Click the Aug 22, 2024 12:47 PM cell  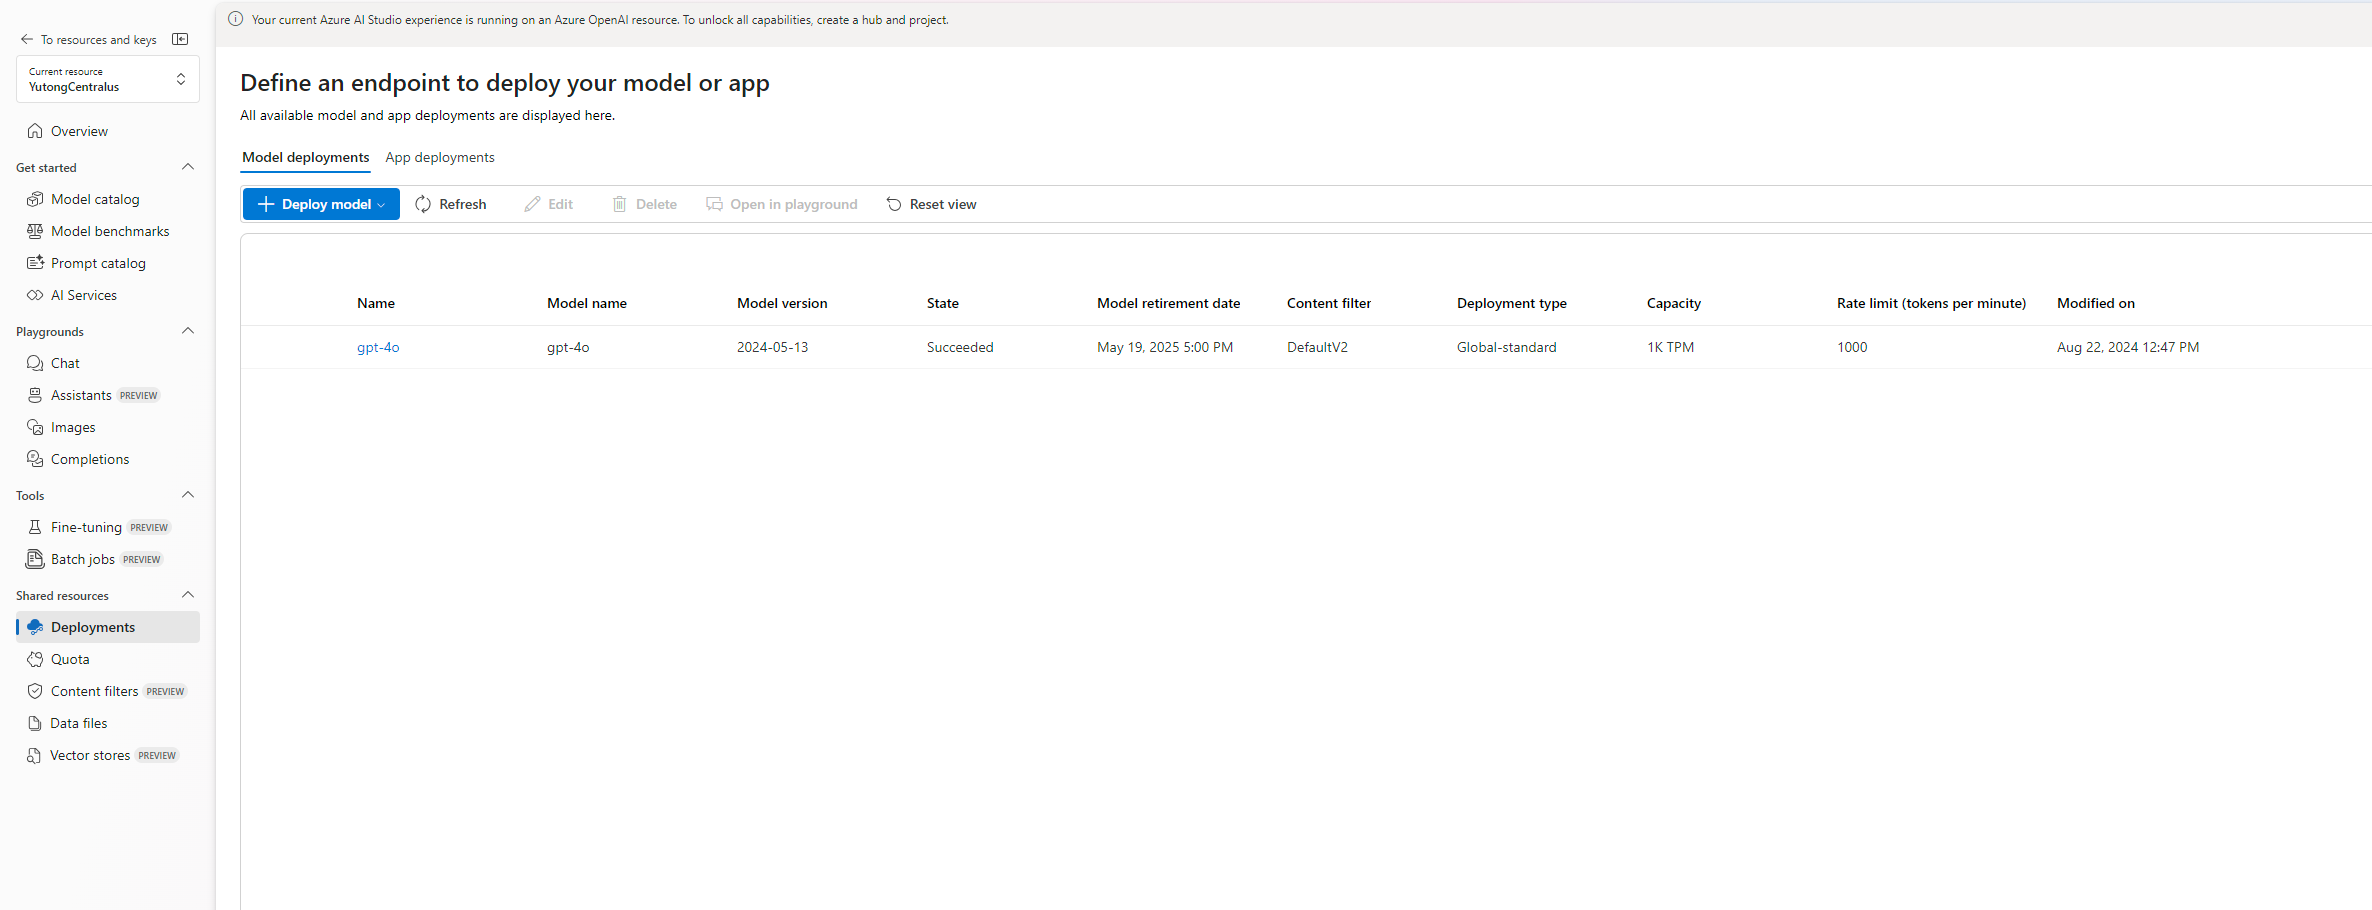point(2128,347)
